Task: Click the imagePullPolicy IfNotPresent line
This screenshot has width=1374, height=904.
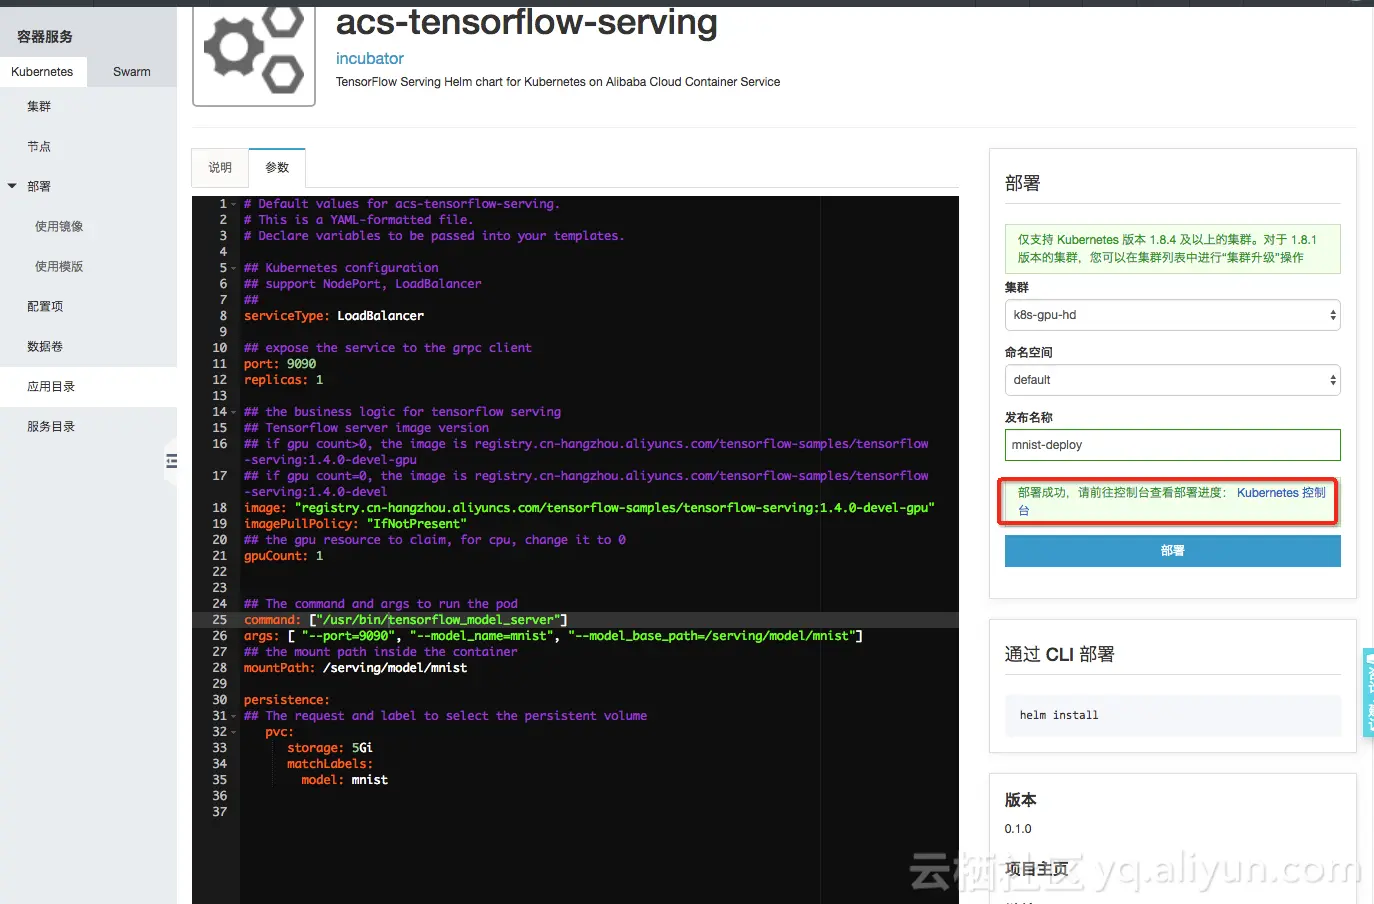Action: click(x=356, y=524)
